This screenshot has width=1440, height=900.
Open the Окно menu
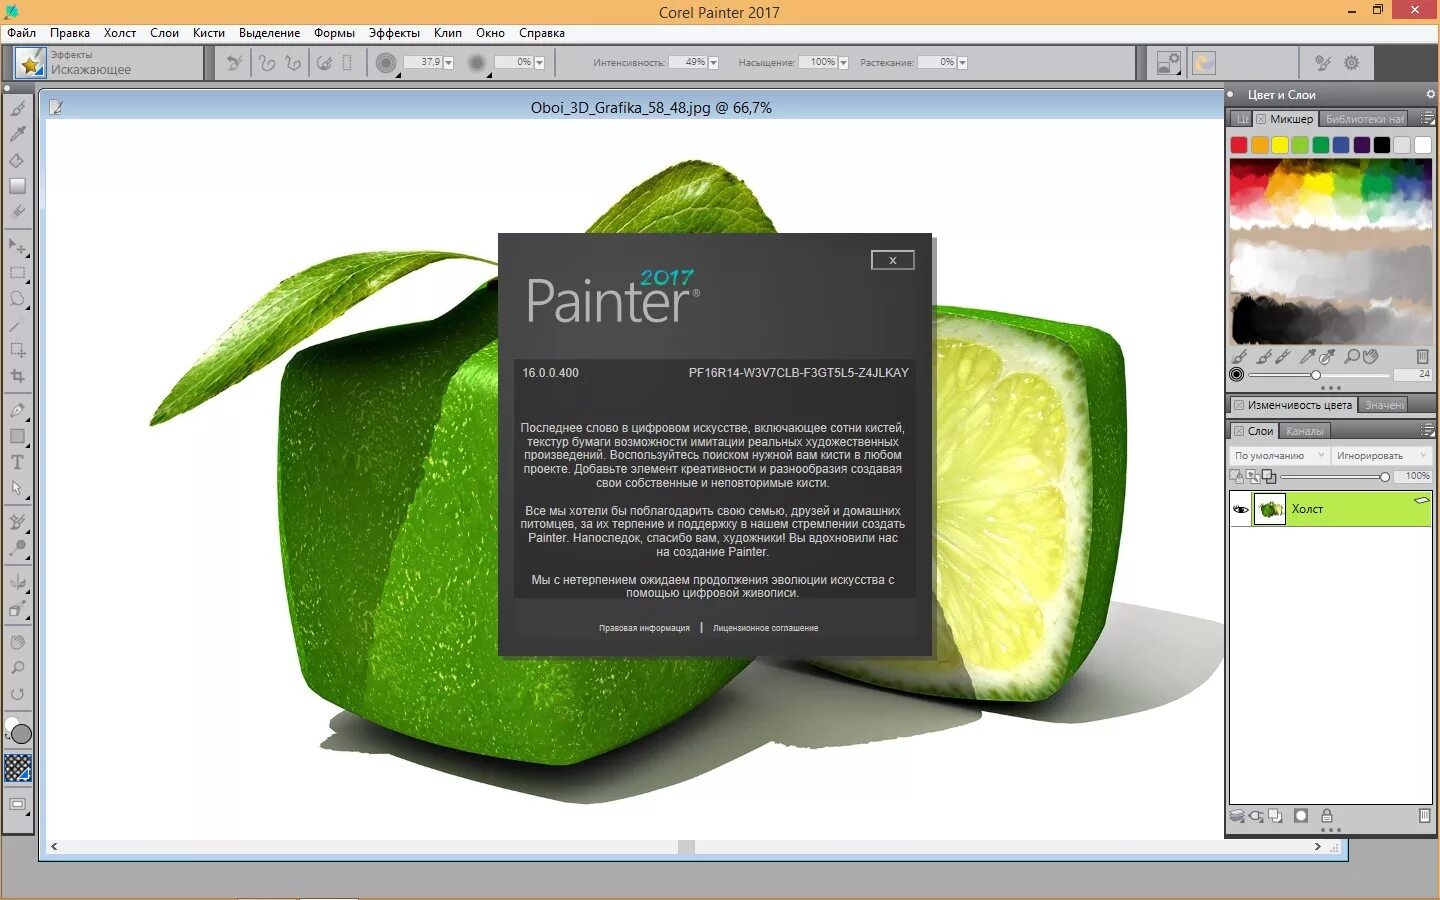[x=490, y=33]
